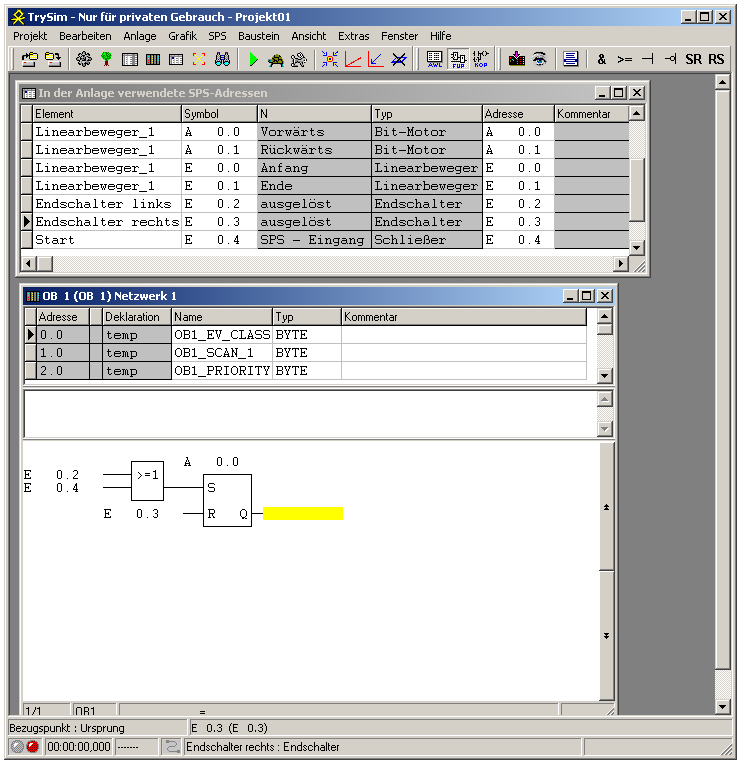
Task: Click the eye monitor icon
Action: 540,60
